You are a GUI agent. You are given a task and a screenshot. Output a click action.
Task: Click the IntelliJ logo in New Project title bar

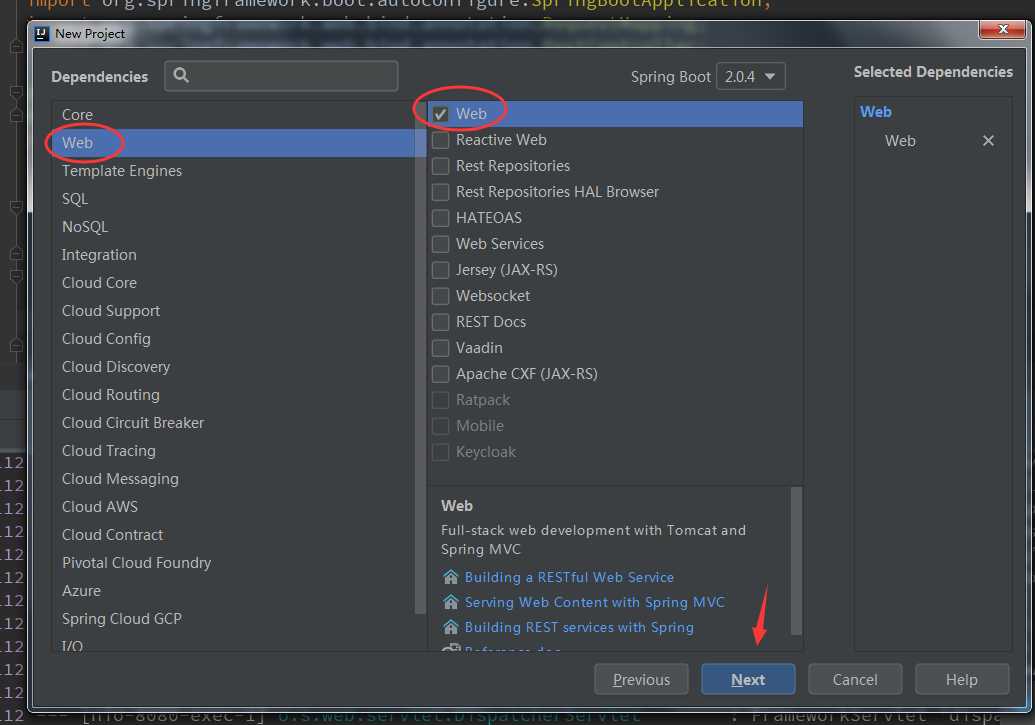(x=42, y=34)
